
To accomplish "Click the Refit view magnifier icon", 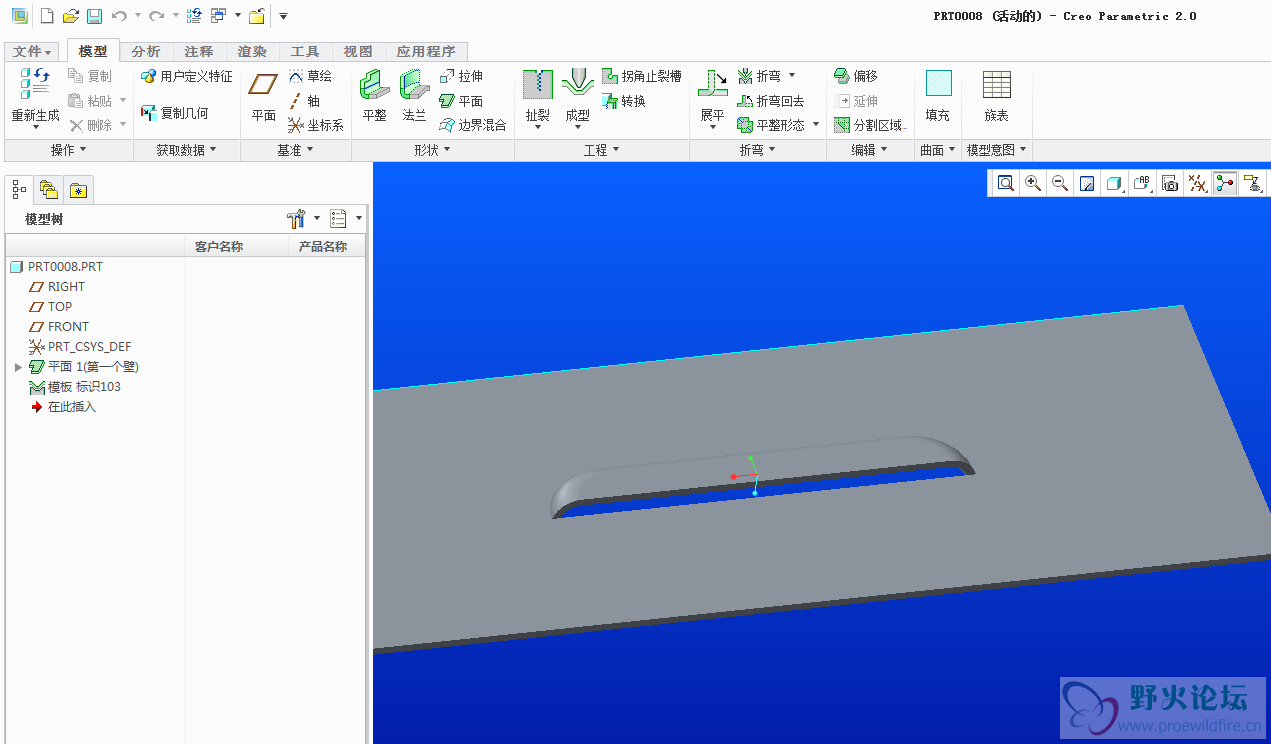I will [x=1006, y=183].
